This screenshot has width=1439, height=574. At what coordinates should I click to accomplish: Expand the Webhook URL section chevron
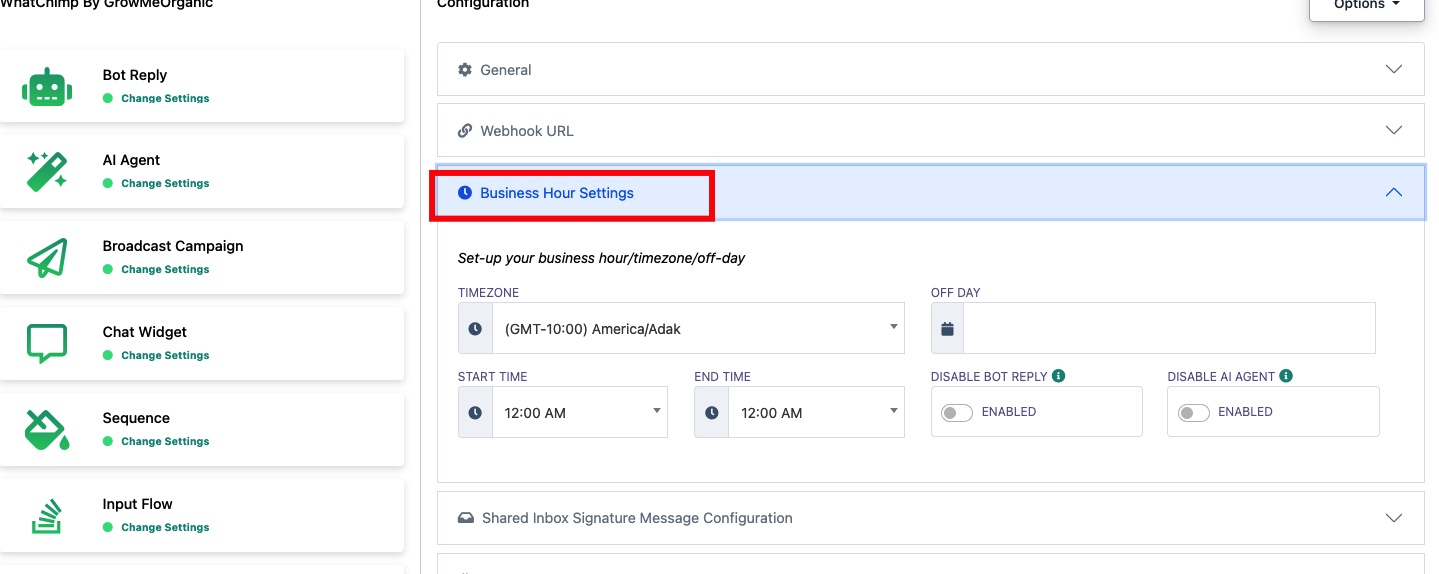point(1394,131)
